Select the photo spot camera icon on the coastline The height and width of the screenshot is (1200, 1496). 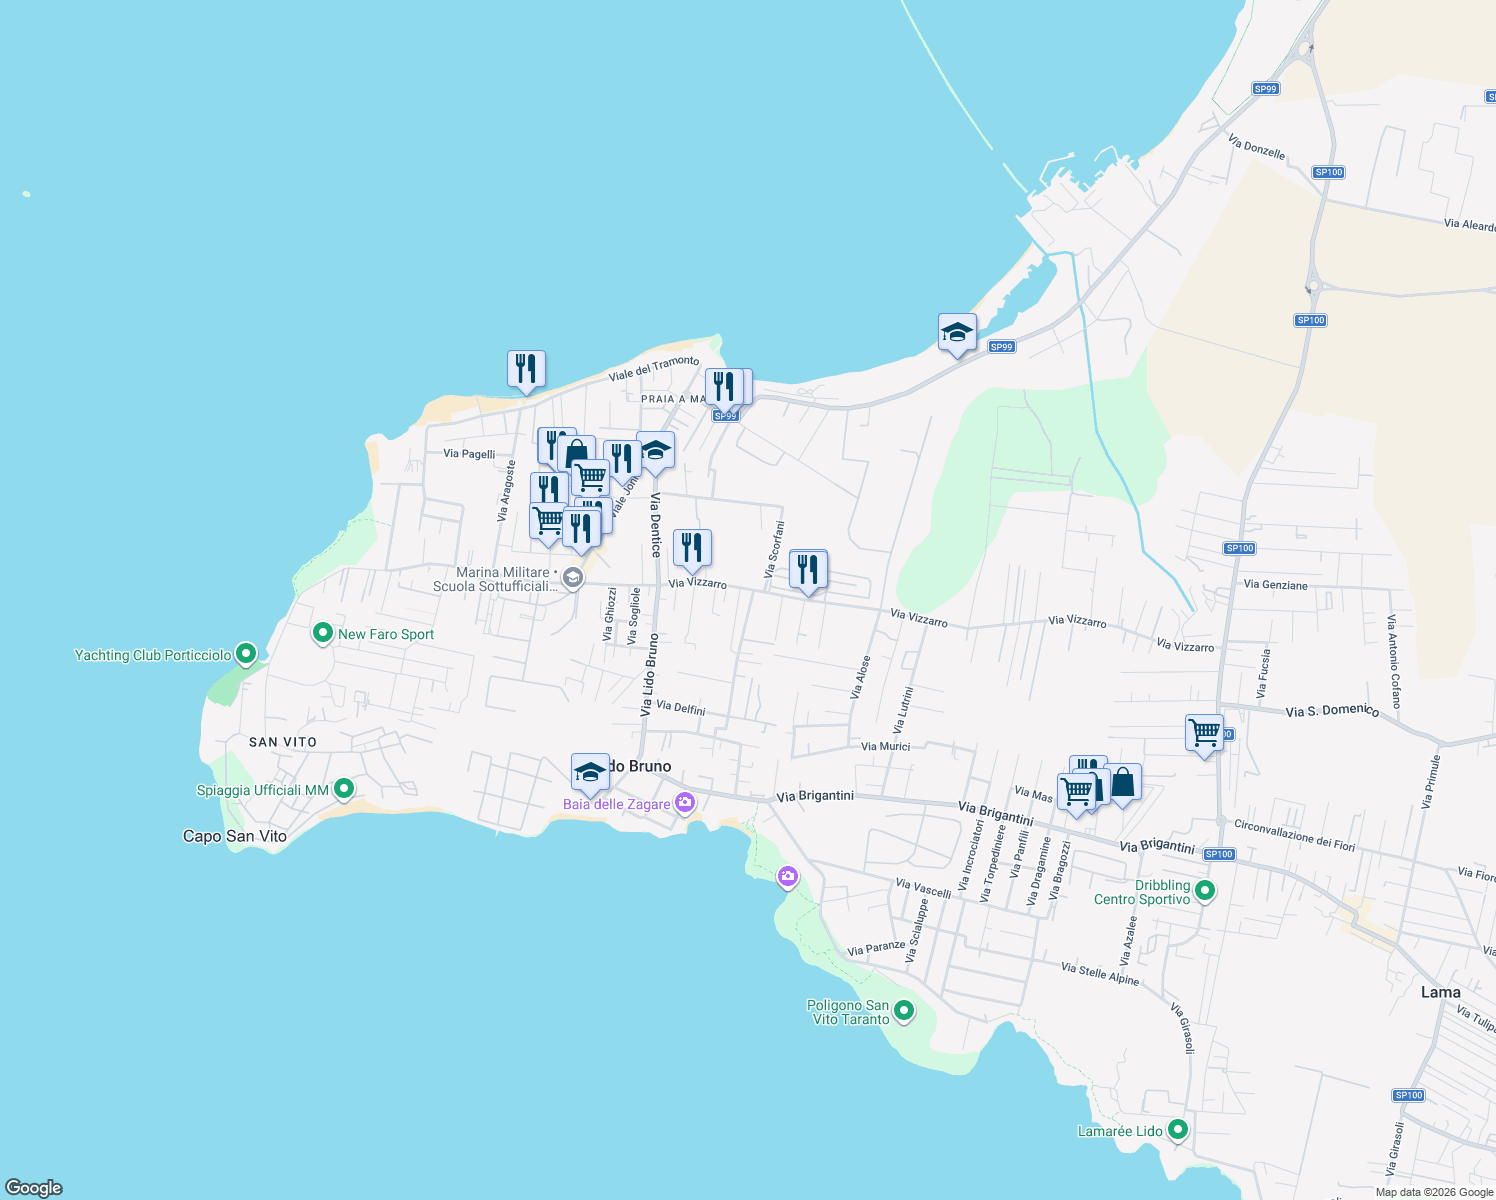pyautogui.click(x=786, y=876)
